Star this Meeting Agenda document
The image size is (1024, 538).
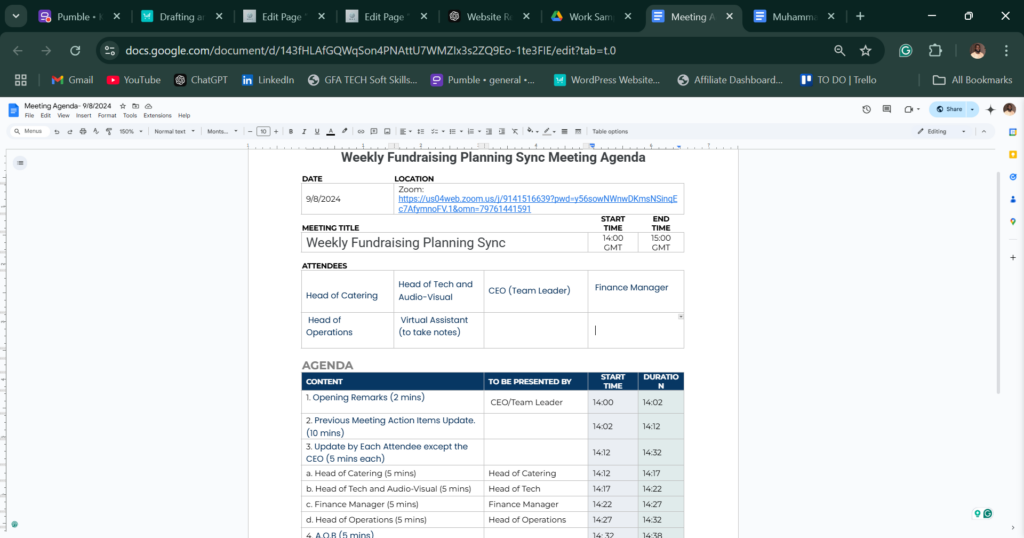click(123, 104)
